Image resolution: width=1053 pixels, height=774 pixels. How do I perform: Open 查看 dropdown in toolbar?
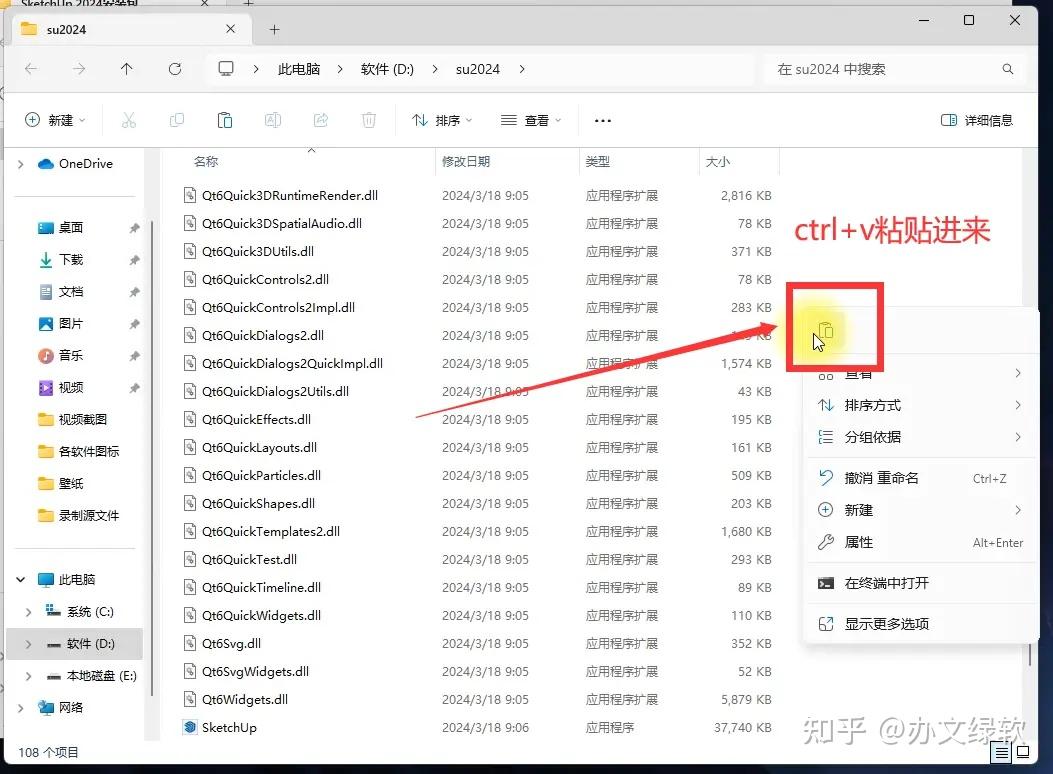(531, 120)
